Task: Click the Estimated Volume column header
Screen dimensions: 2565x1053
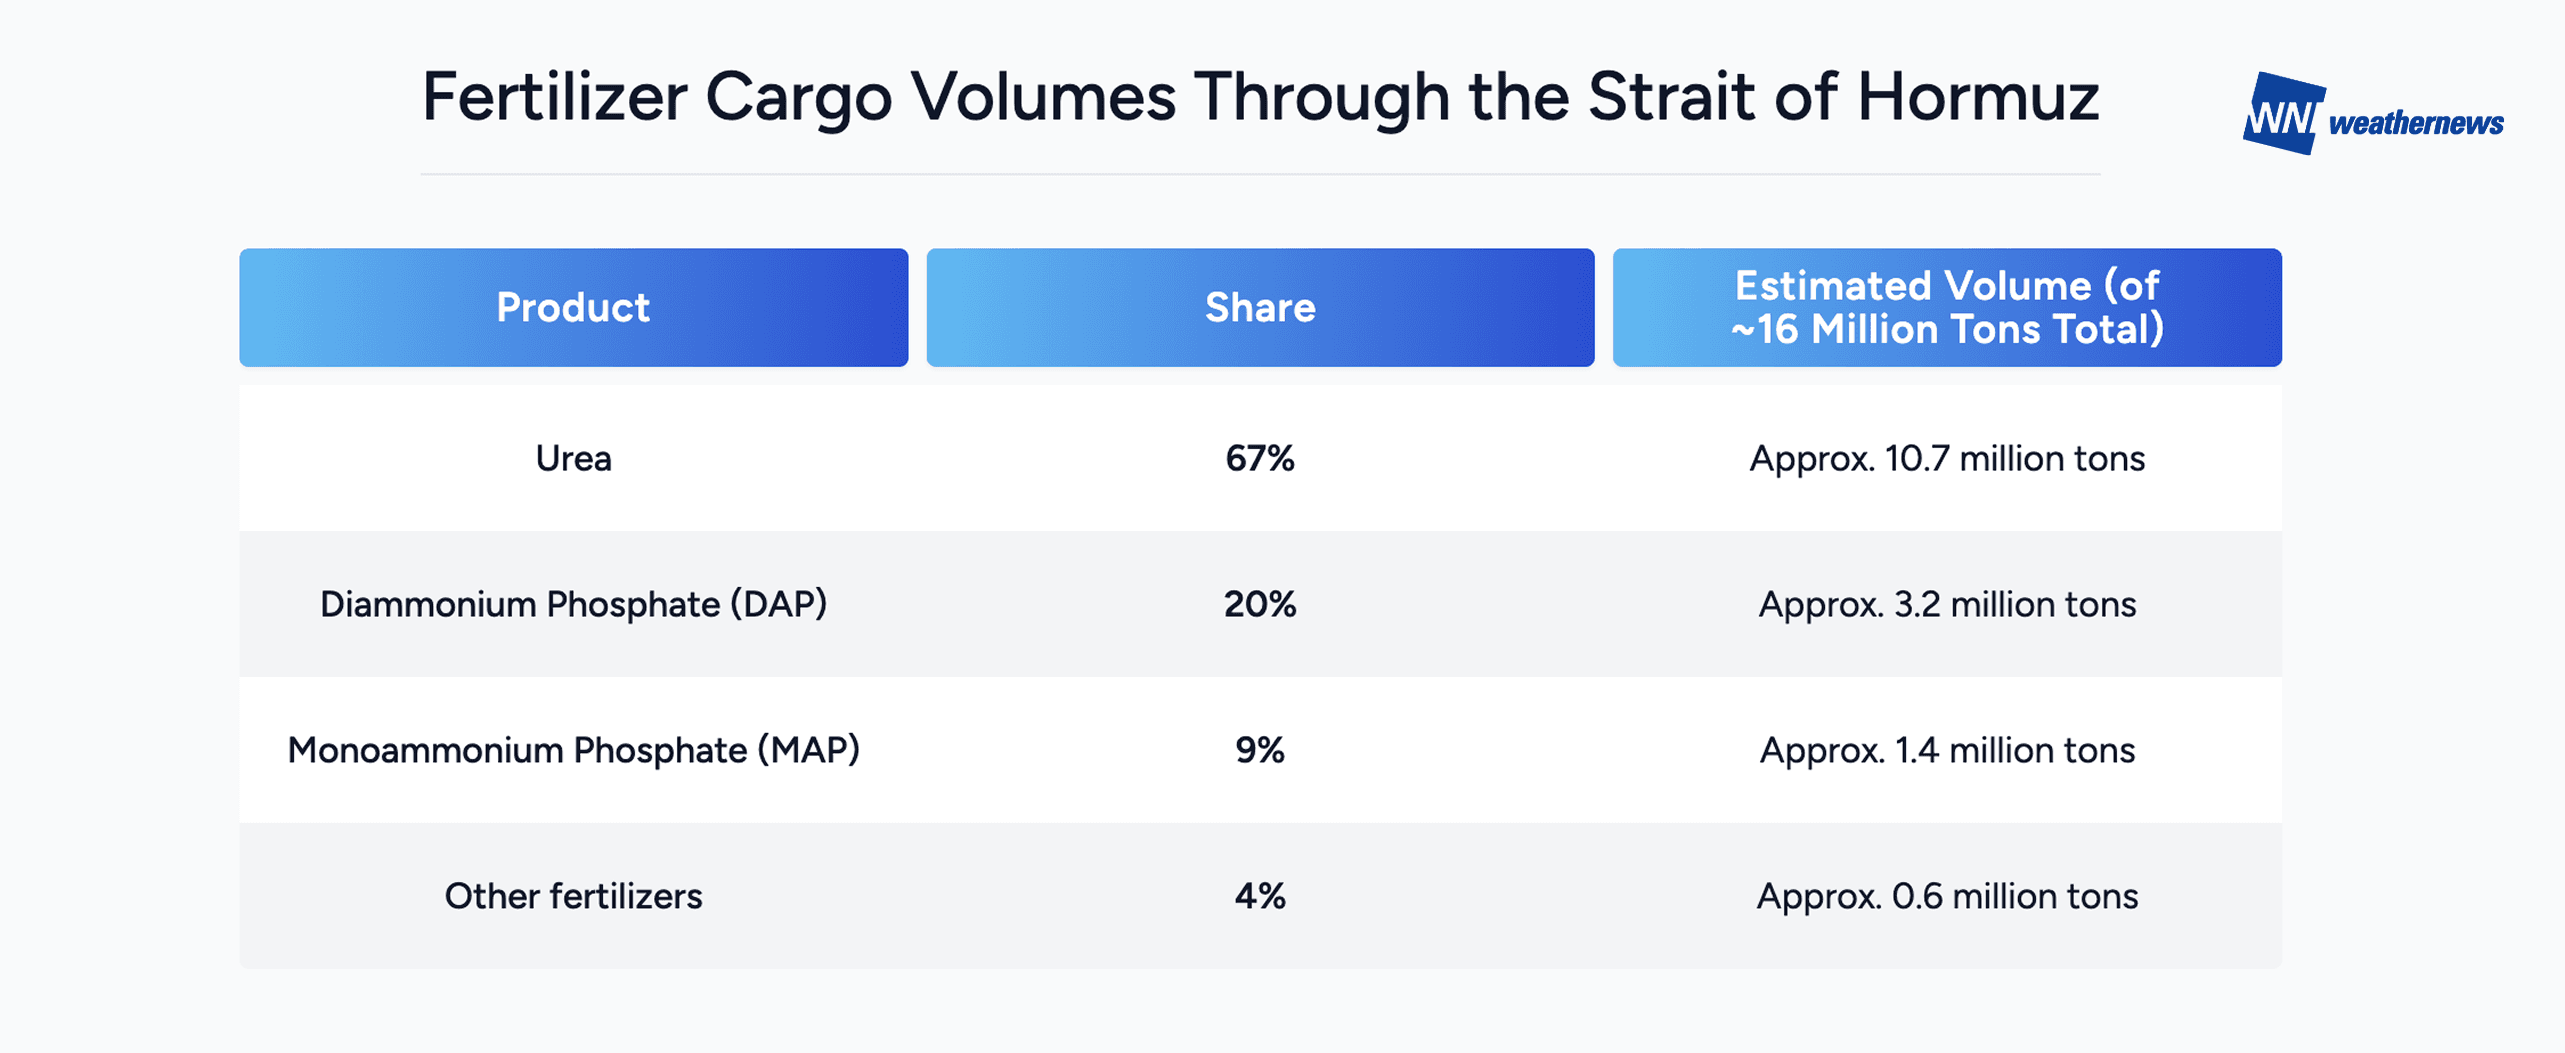Action: click(1947, 307)
